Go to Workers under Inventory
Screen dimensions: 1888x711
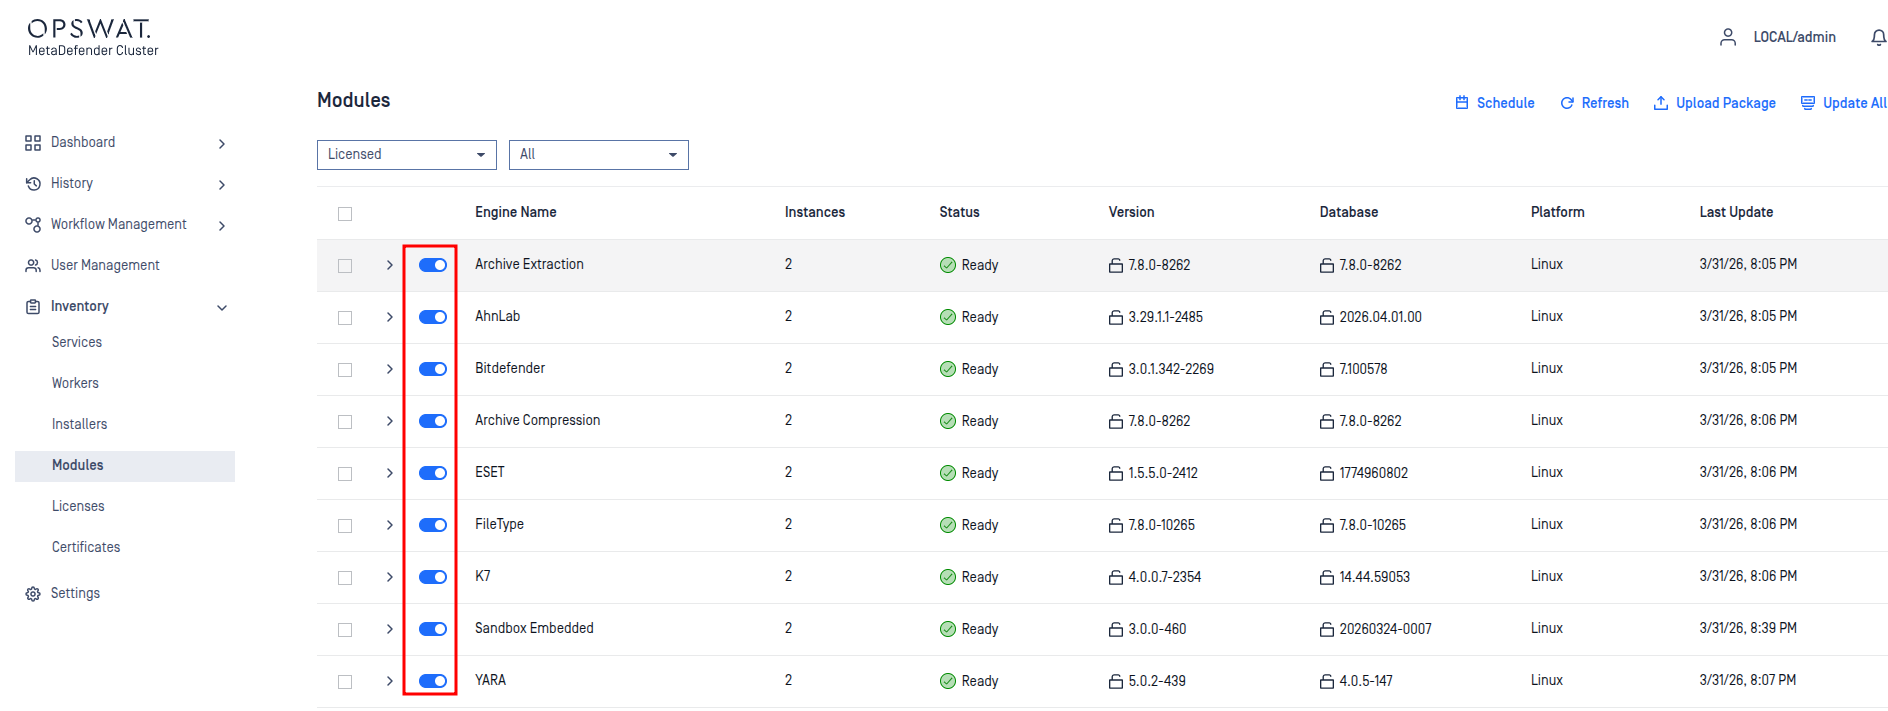pyautogui.click(x=75, y=383)
